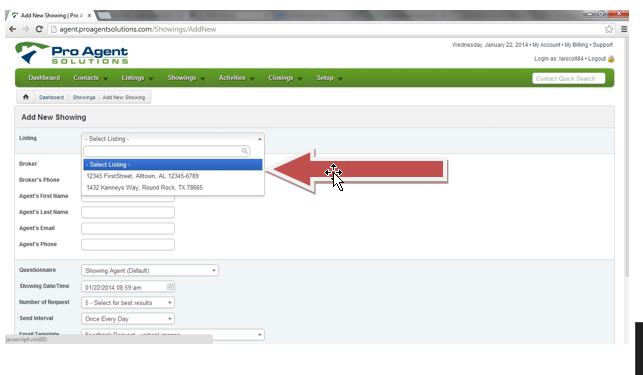
Task: Click the Pro Agent Solutions logo
Action: (x=72, y=53)
